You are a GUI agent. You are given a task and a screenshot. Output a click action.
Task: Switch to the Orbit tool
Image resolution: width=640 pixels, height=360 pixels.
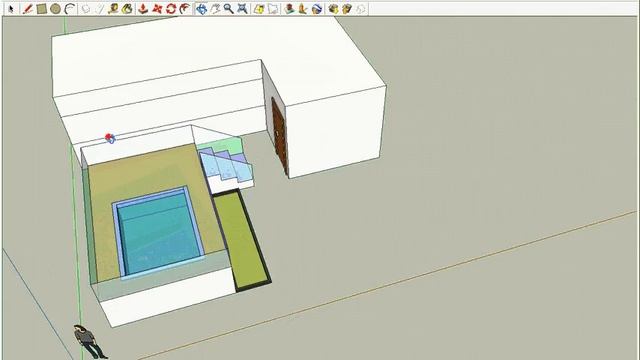point(201,9)
